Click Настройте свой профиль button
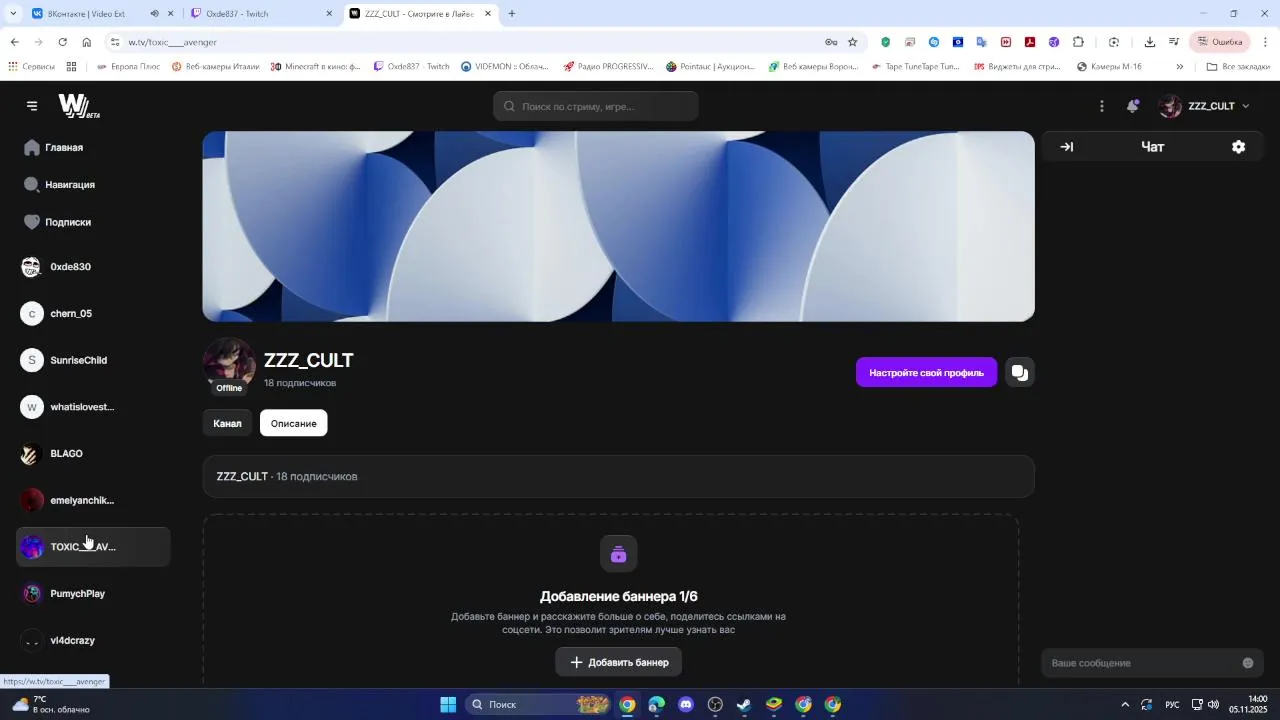This screenshot has height=720, width=1280. [x=926, y=372]
